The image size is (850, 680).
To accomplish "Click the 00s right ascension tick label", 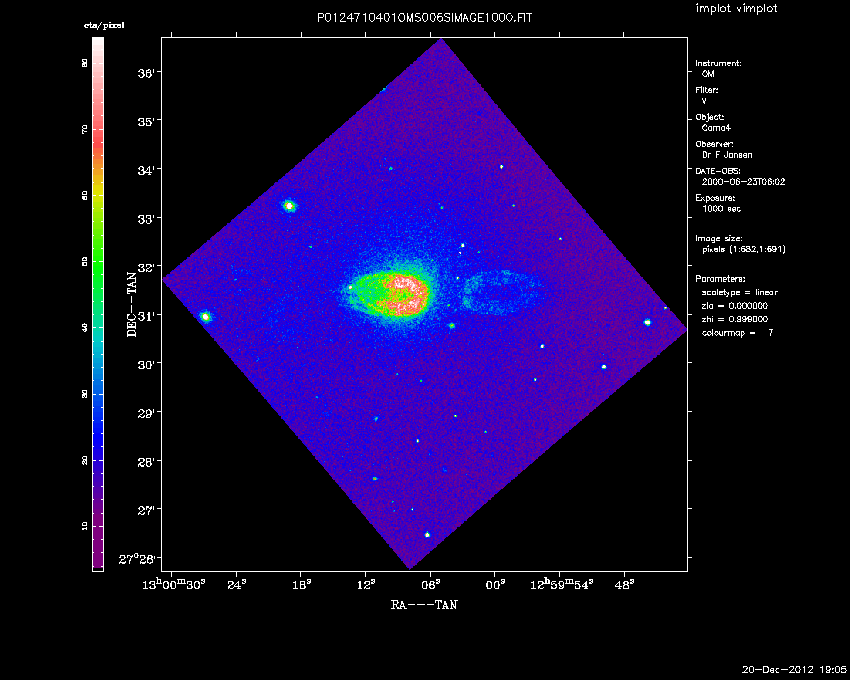I will click(x=495, y=585).
